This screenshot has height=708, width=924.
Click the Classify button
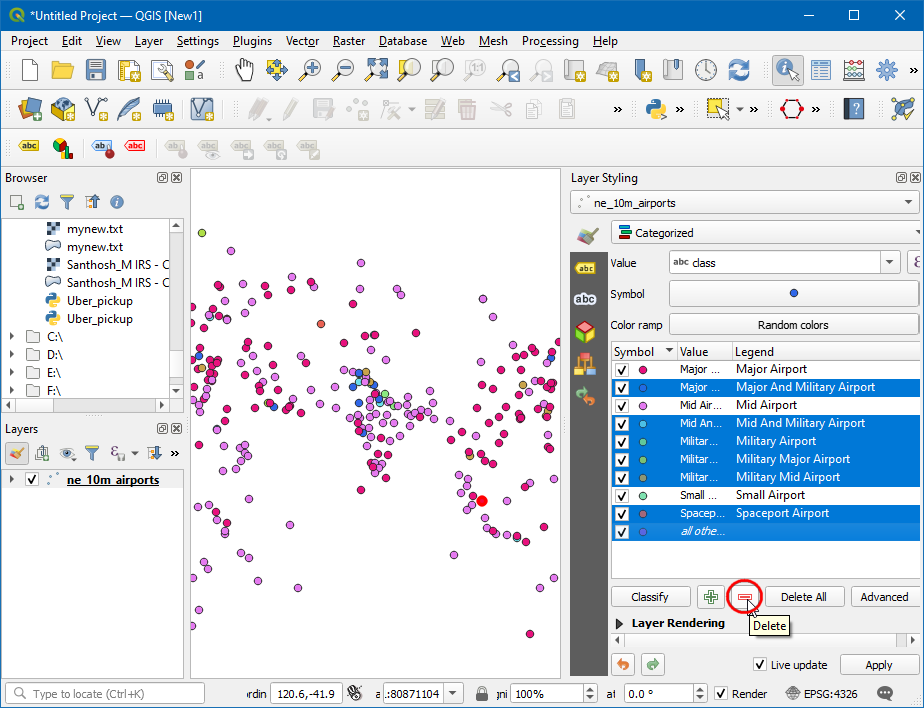tap(650, 597)
